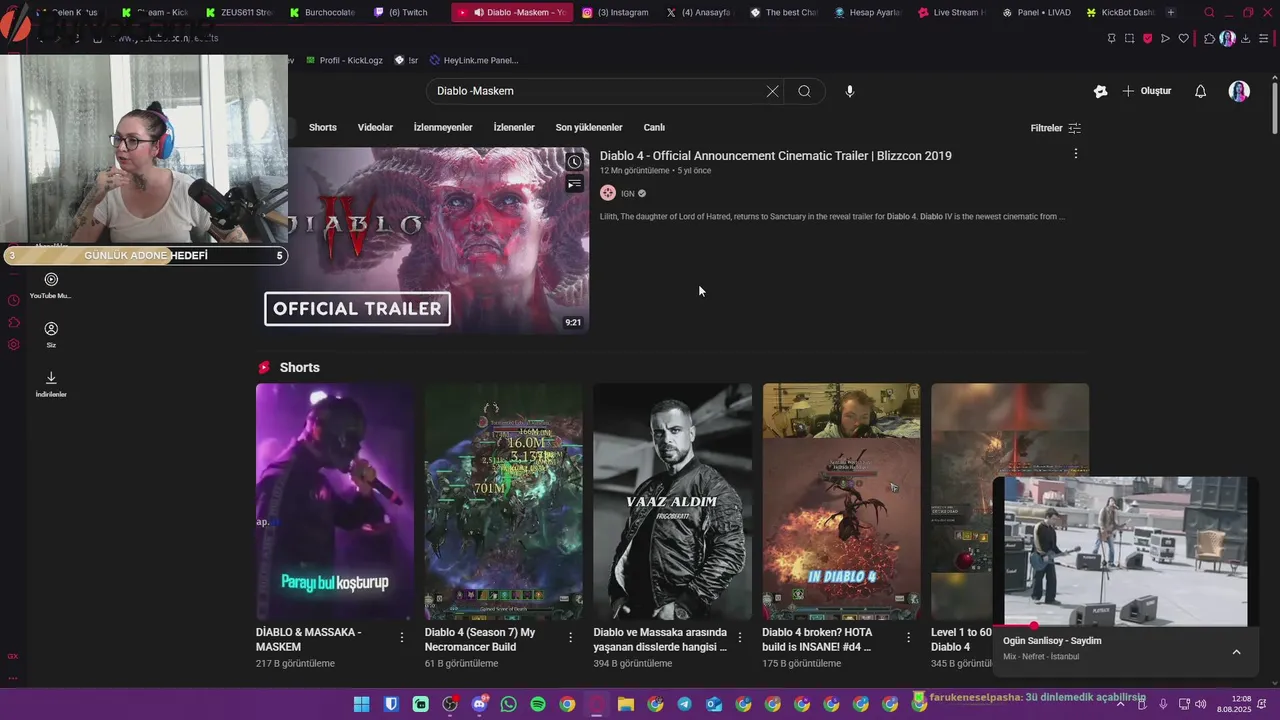Clear the YouTube search box text
The image size is (1280, 720).
(x=772, y=91)
